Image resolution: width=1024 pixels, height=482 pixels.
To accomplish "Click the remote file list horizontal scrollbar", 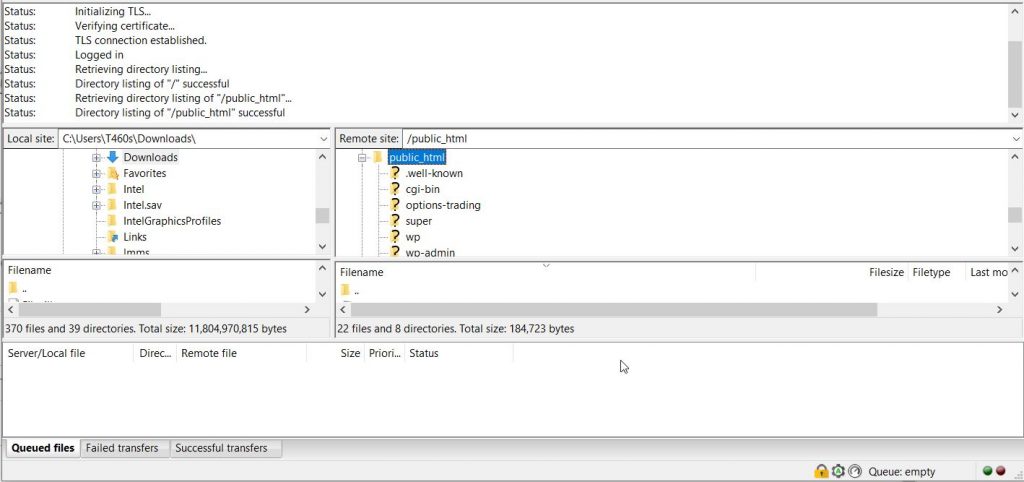I will click(614, 310).
